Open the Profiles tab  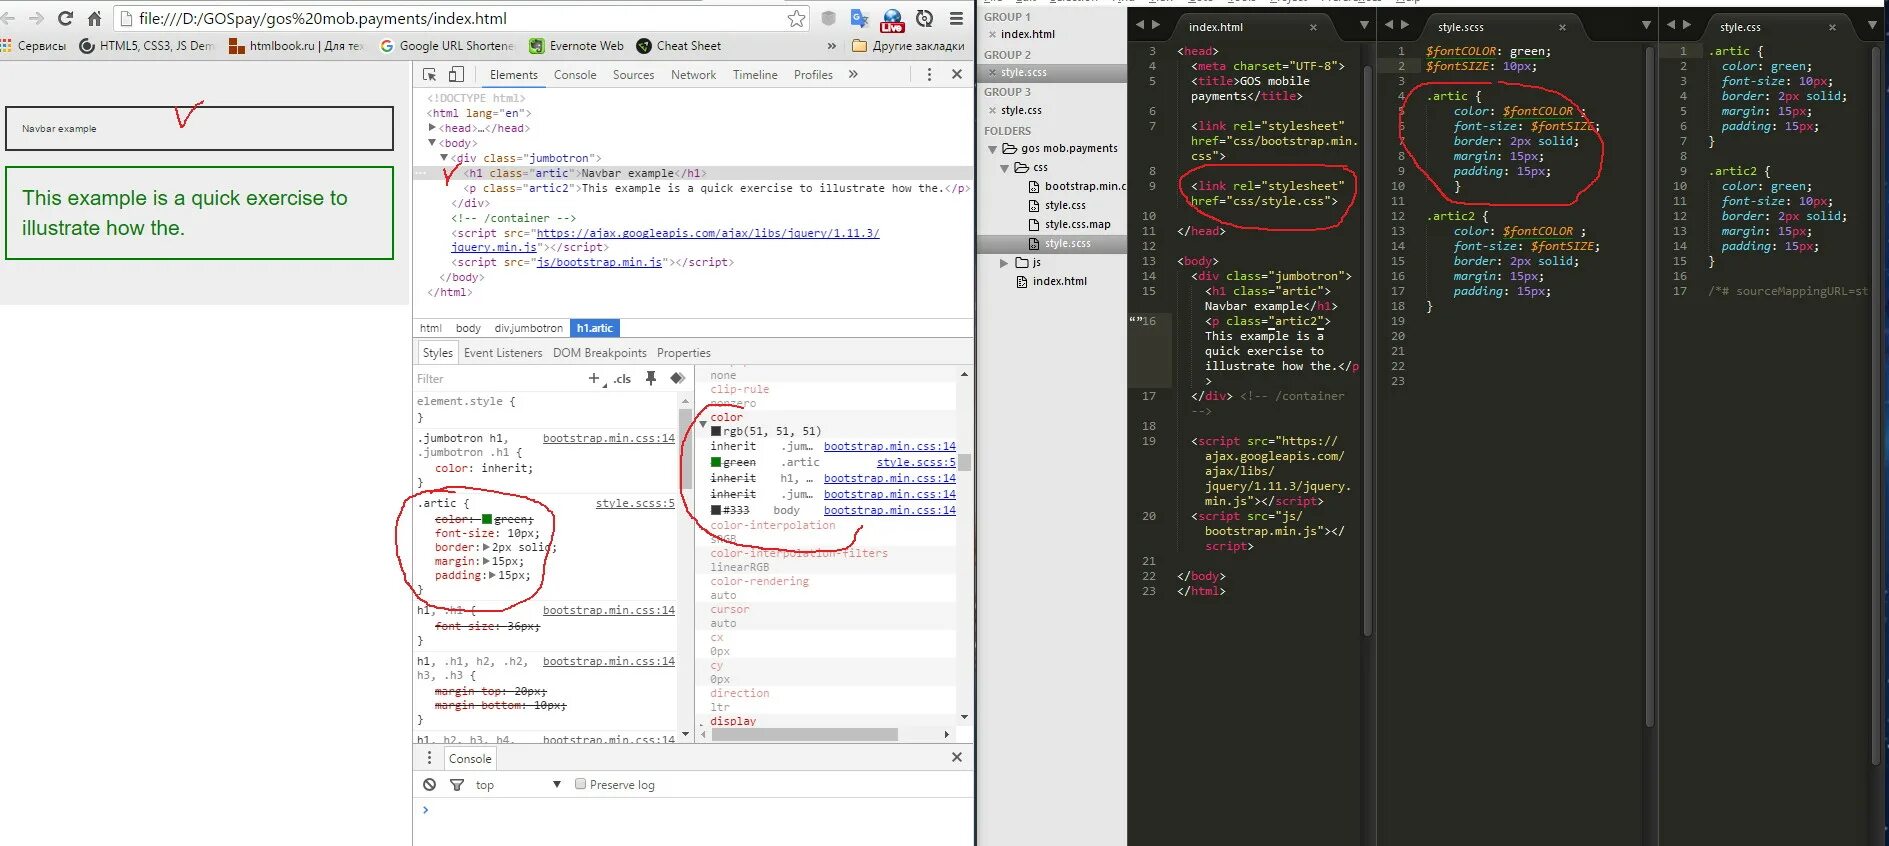point(813,75)
